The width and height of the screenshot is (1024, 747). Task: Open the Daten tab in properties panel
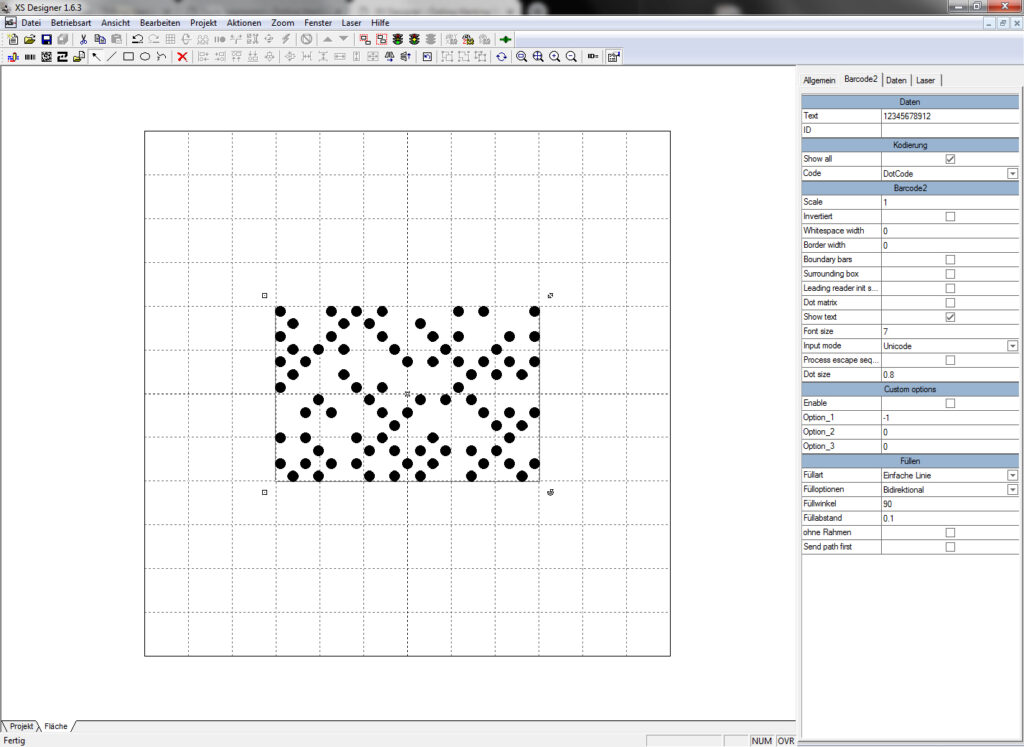pyautogui.click(x=896, y=80)
